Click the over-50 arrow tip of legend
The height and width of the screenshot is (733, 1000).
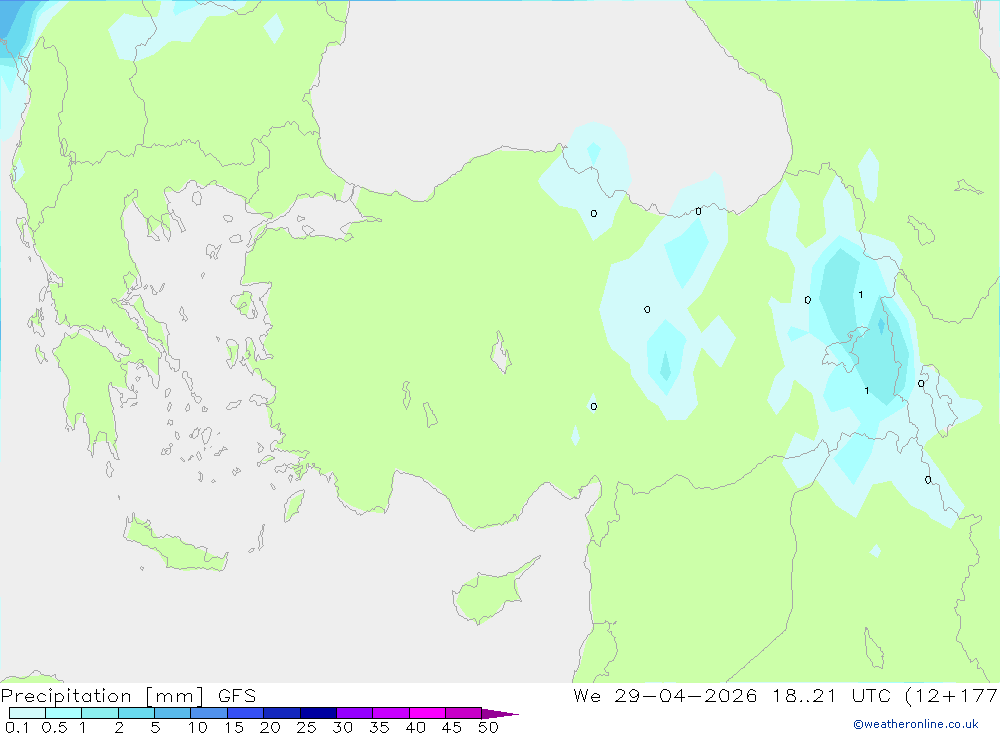click(x=500, y=713)
